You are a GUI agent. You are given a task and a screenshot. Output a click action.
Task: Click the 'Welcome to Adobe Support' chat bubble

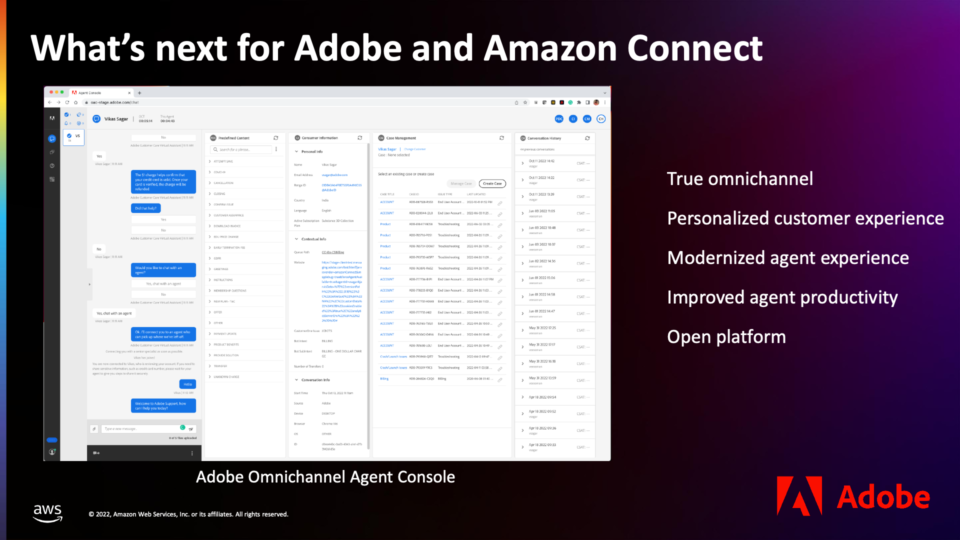tap(163, 405)
